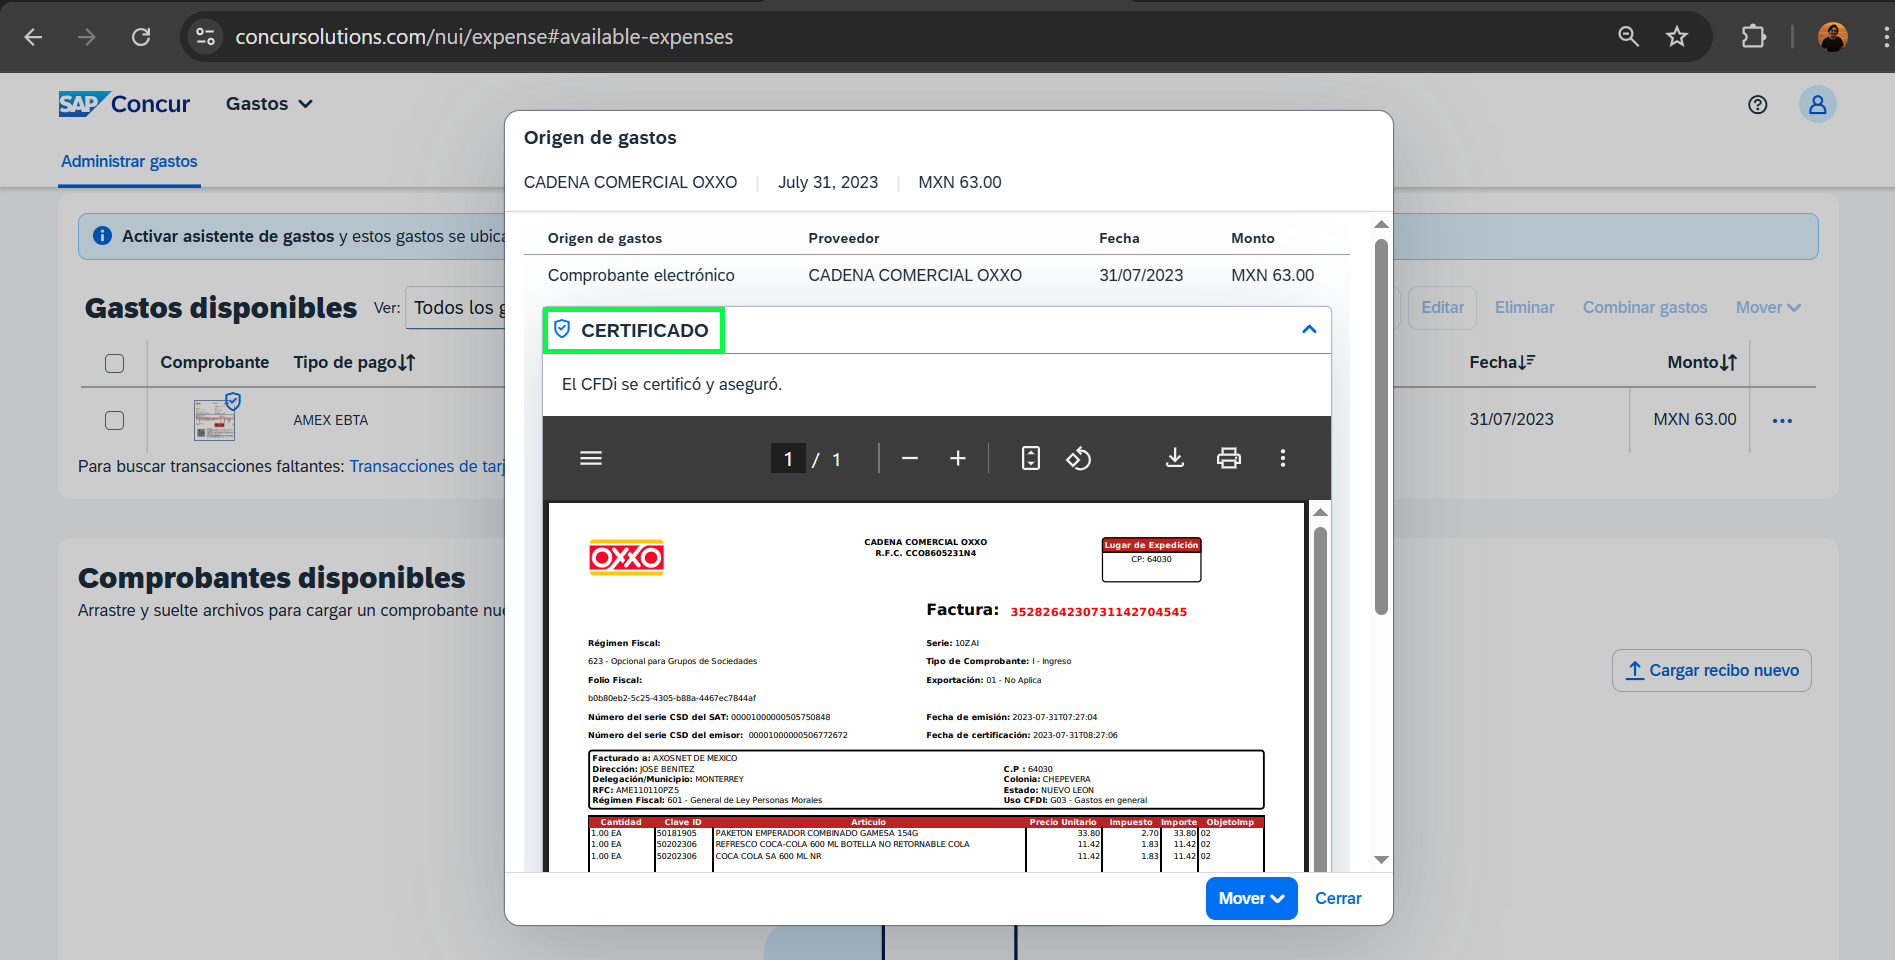Close the dialog with Cerrar
The height and width of the screenshot is (960, 1895).
(1338, 898)
